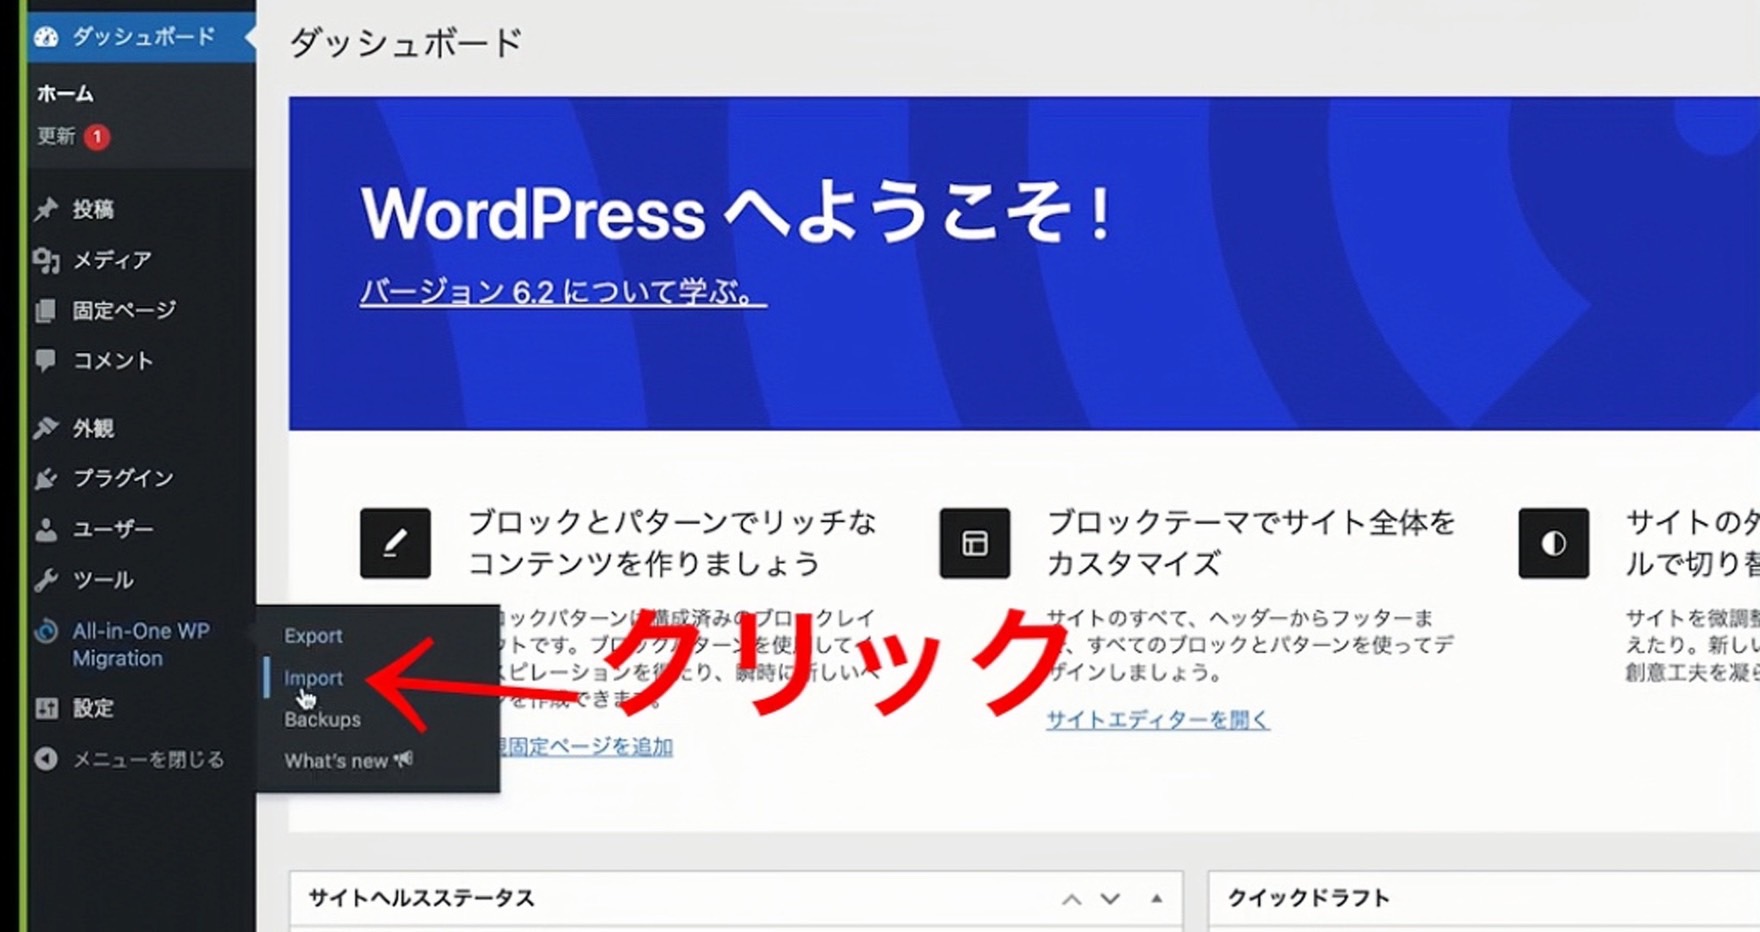Click the megaphone icon beside What's new
Screen dimensions: 1760x932
tap(403, 760)
